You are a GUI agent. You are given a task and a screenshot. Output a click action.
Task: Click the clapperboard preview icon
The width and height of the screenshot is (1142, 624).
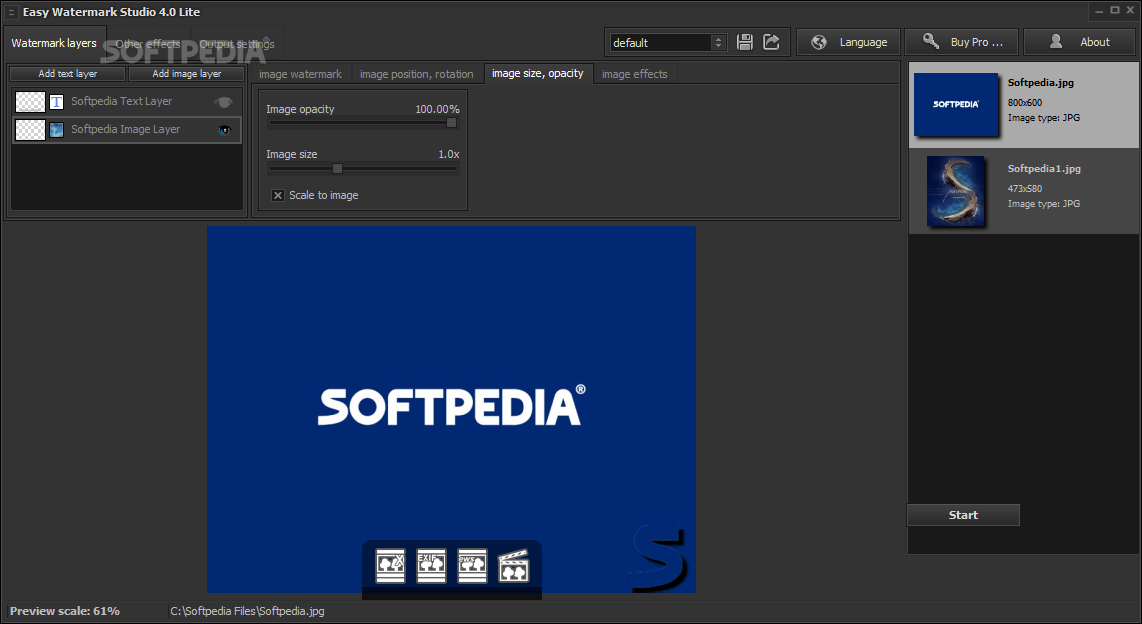(x=513, y=566)
